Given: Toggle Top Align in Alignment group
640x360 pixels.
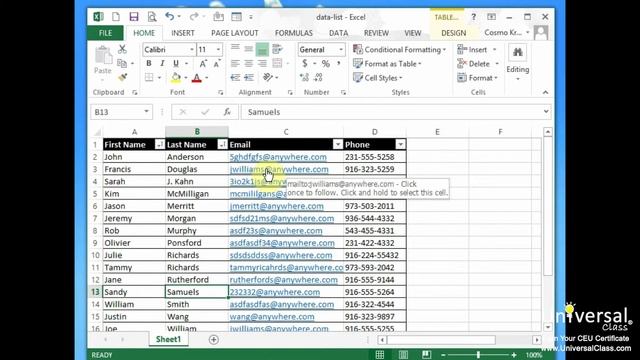Looking at the screenshot, I should click(x=235, y=49).
